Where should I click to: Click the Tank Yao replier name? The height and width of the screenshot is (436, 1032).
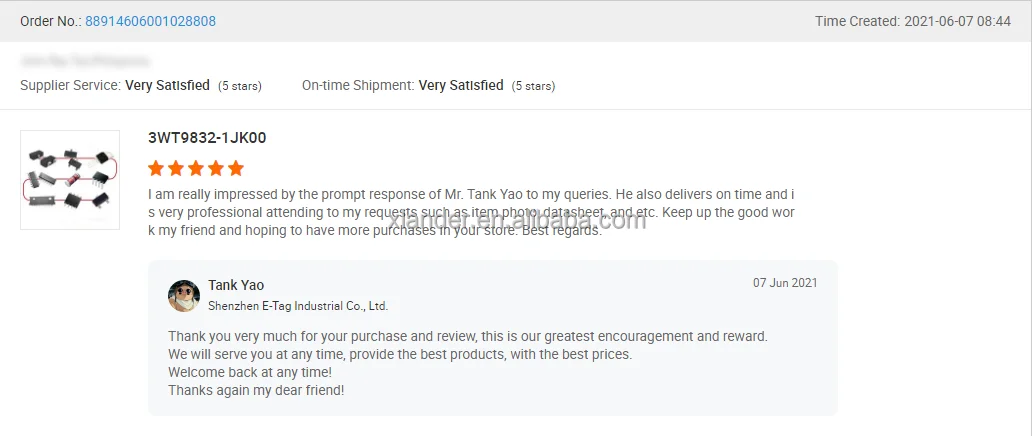point(236,285)
